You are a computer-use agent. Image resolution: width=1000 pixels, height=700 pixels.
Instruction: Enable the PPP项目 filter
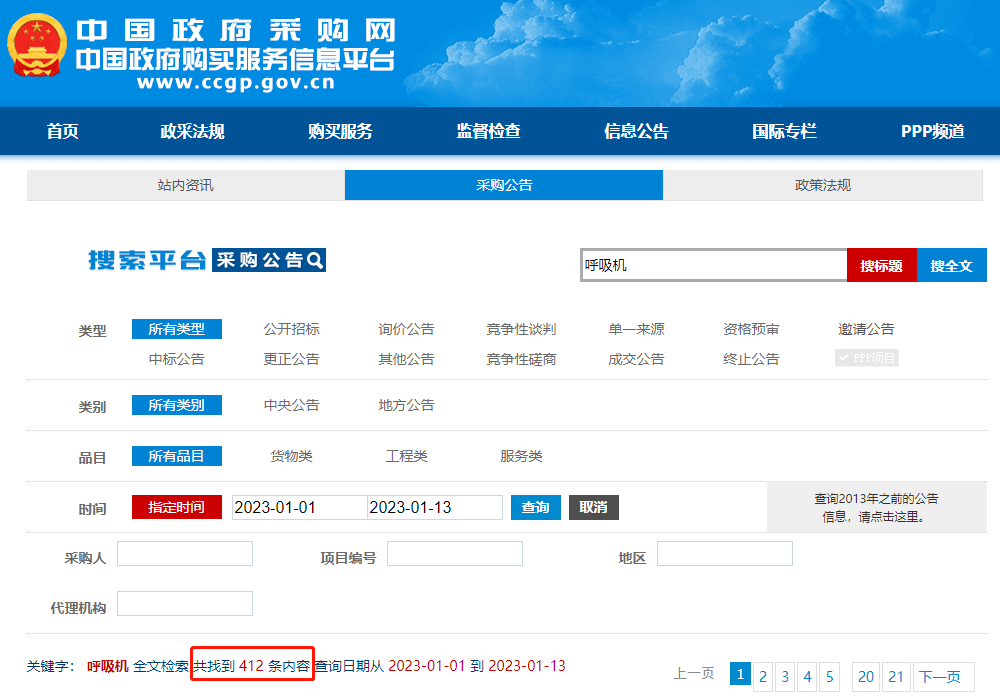point(866,357)
